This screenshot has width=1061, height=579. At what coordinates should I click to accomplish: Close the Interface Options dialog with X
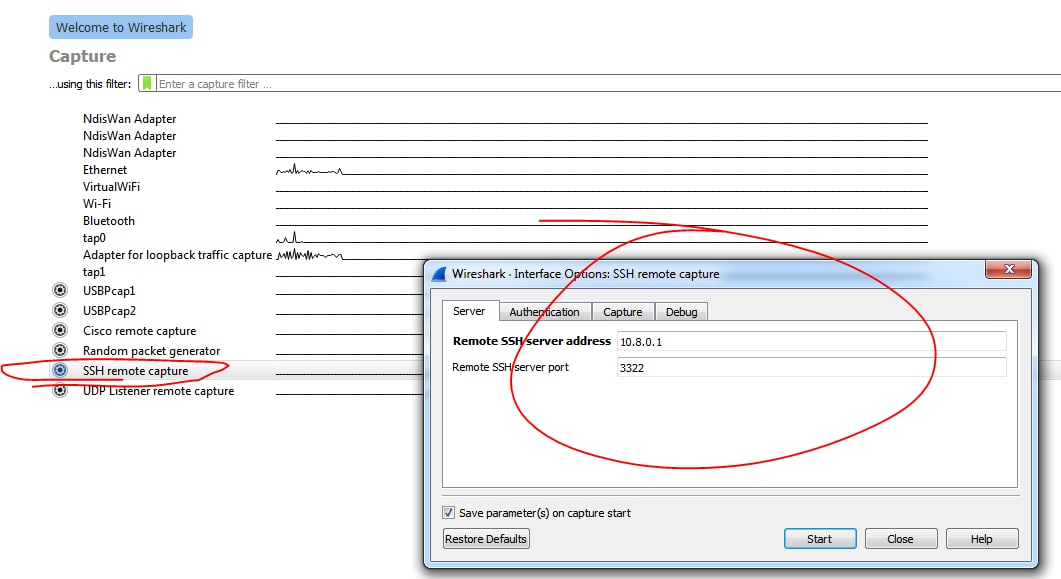point(1008,269)
